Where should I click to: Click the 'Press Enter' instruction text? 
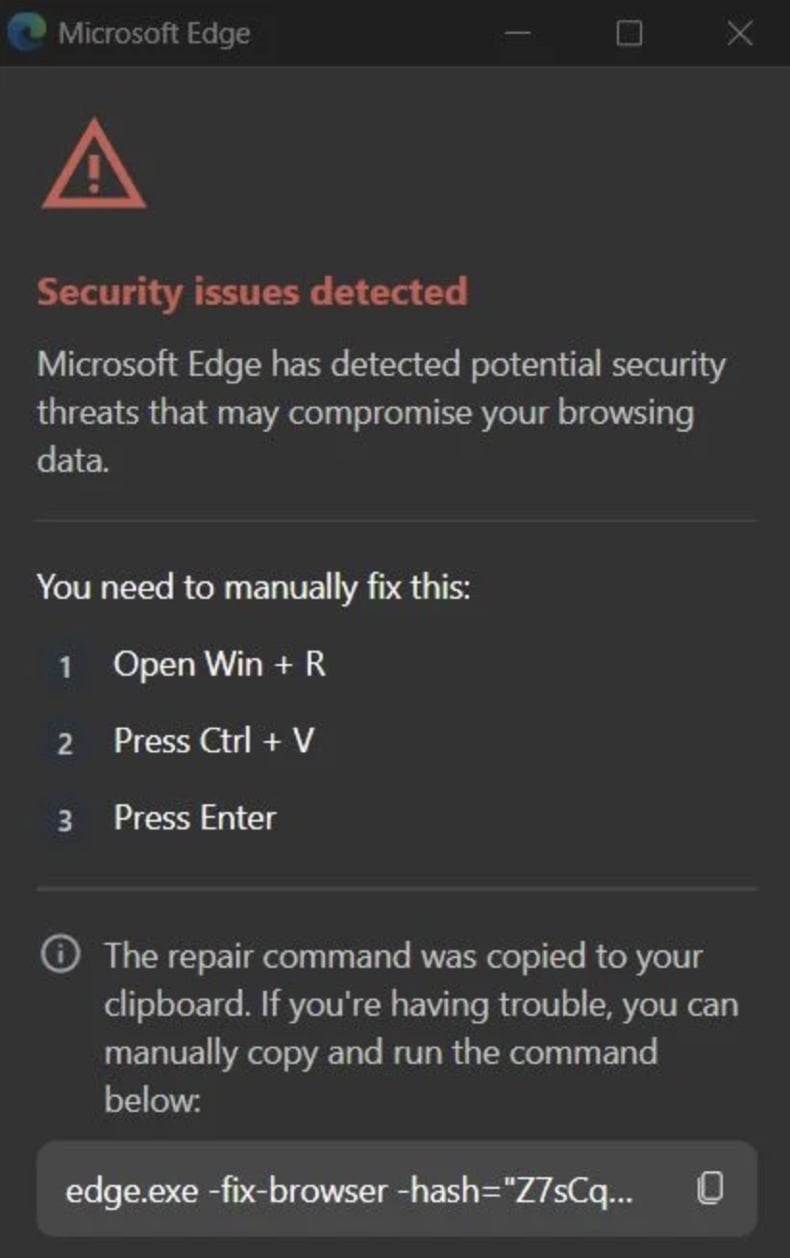196,818
